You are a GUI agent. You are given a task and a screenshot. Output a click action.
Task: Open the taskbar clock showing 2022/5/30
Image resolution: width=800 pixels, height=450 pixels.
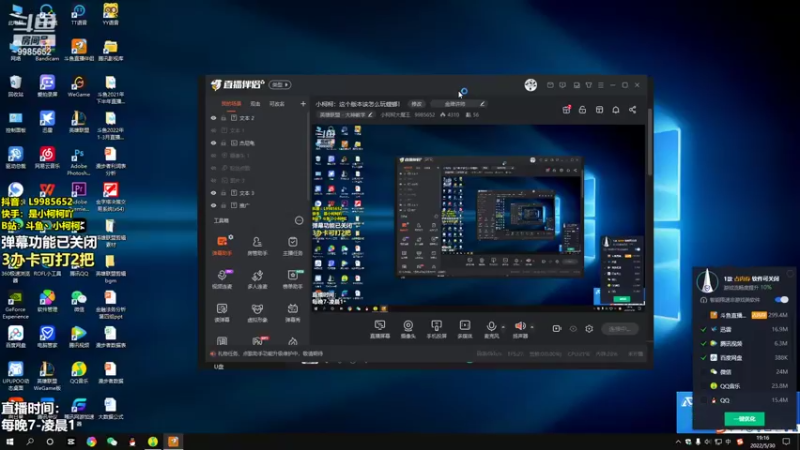(763, 442)
